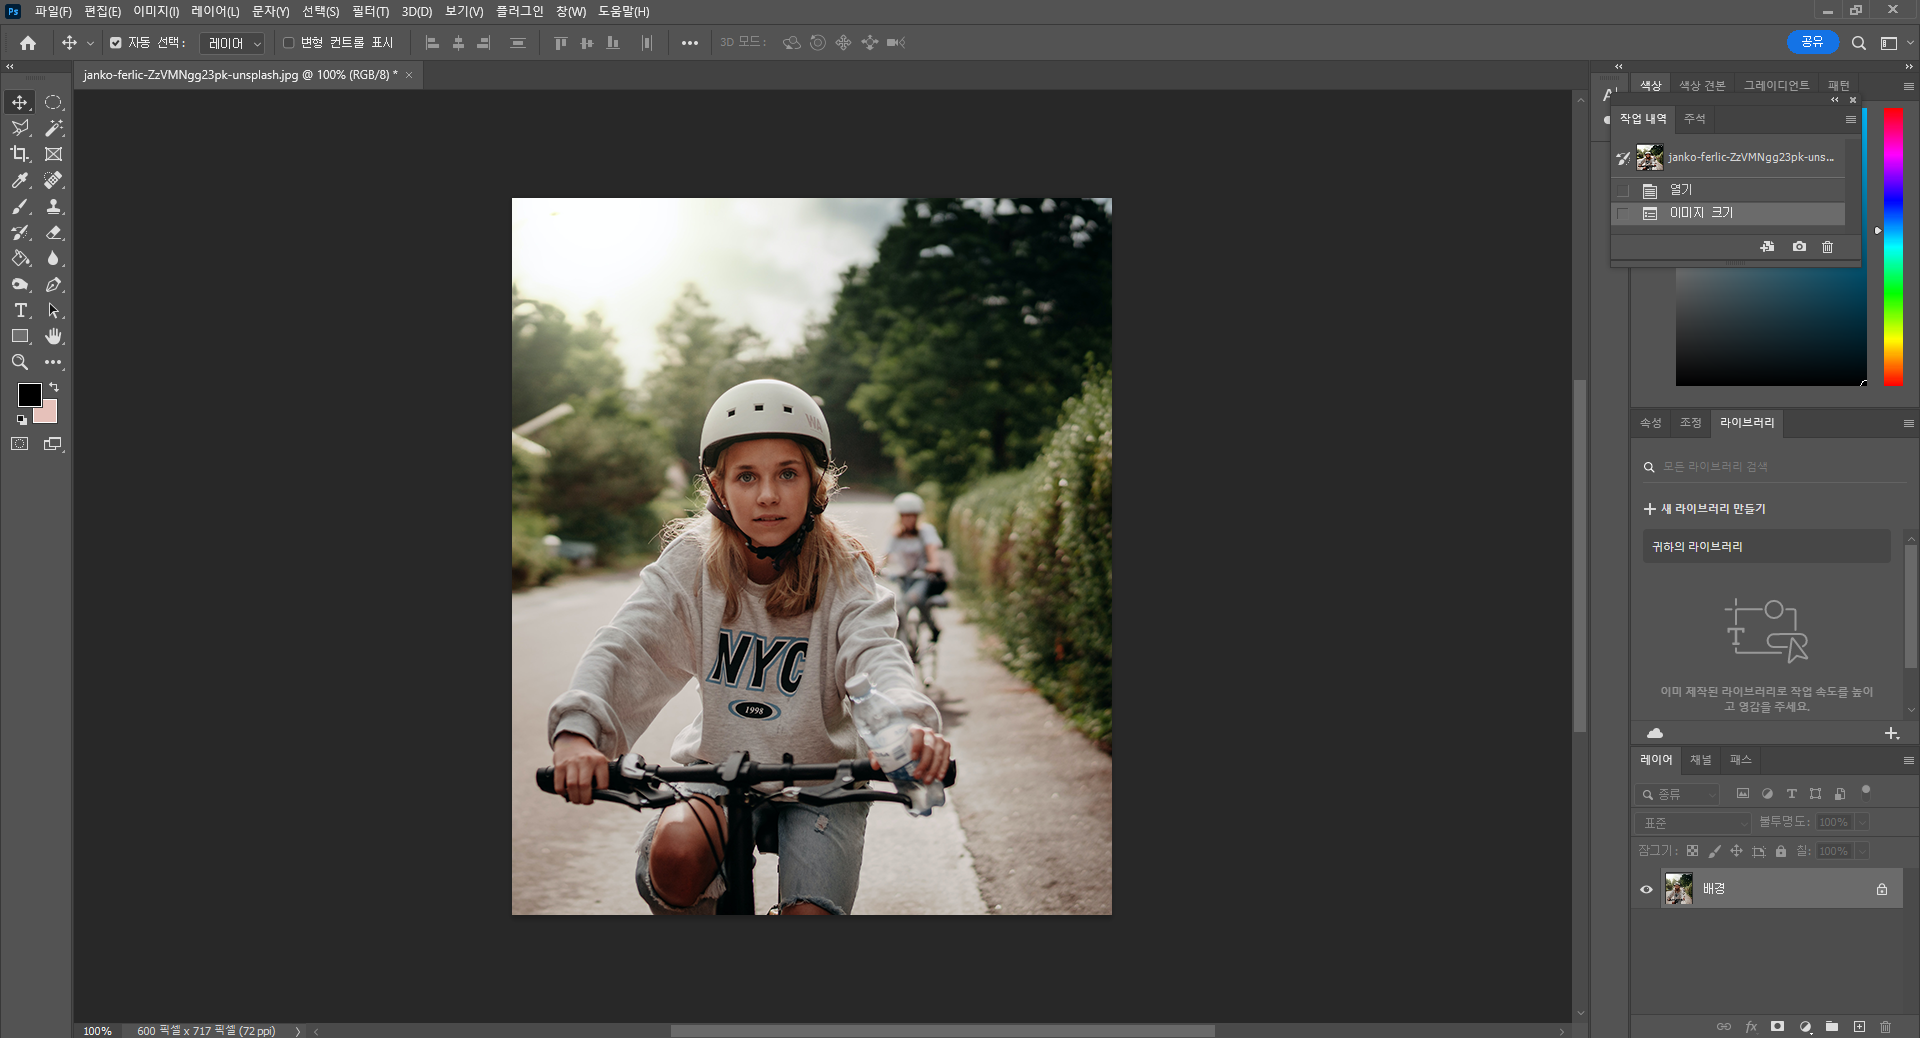The image size is (1920, 1038).
Task: Click the 공유 share button
Action: tap(1812, 42)
